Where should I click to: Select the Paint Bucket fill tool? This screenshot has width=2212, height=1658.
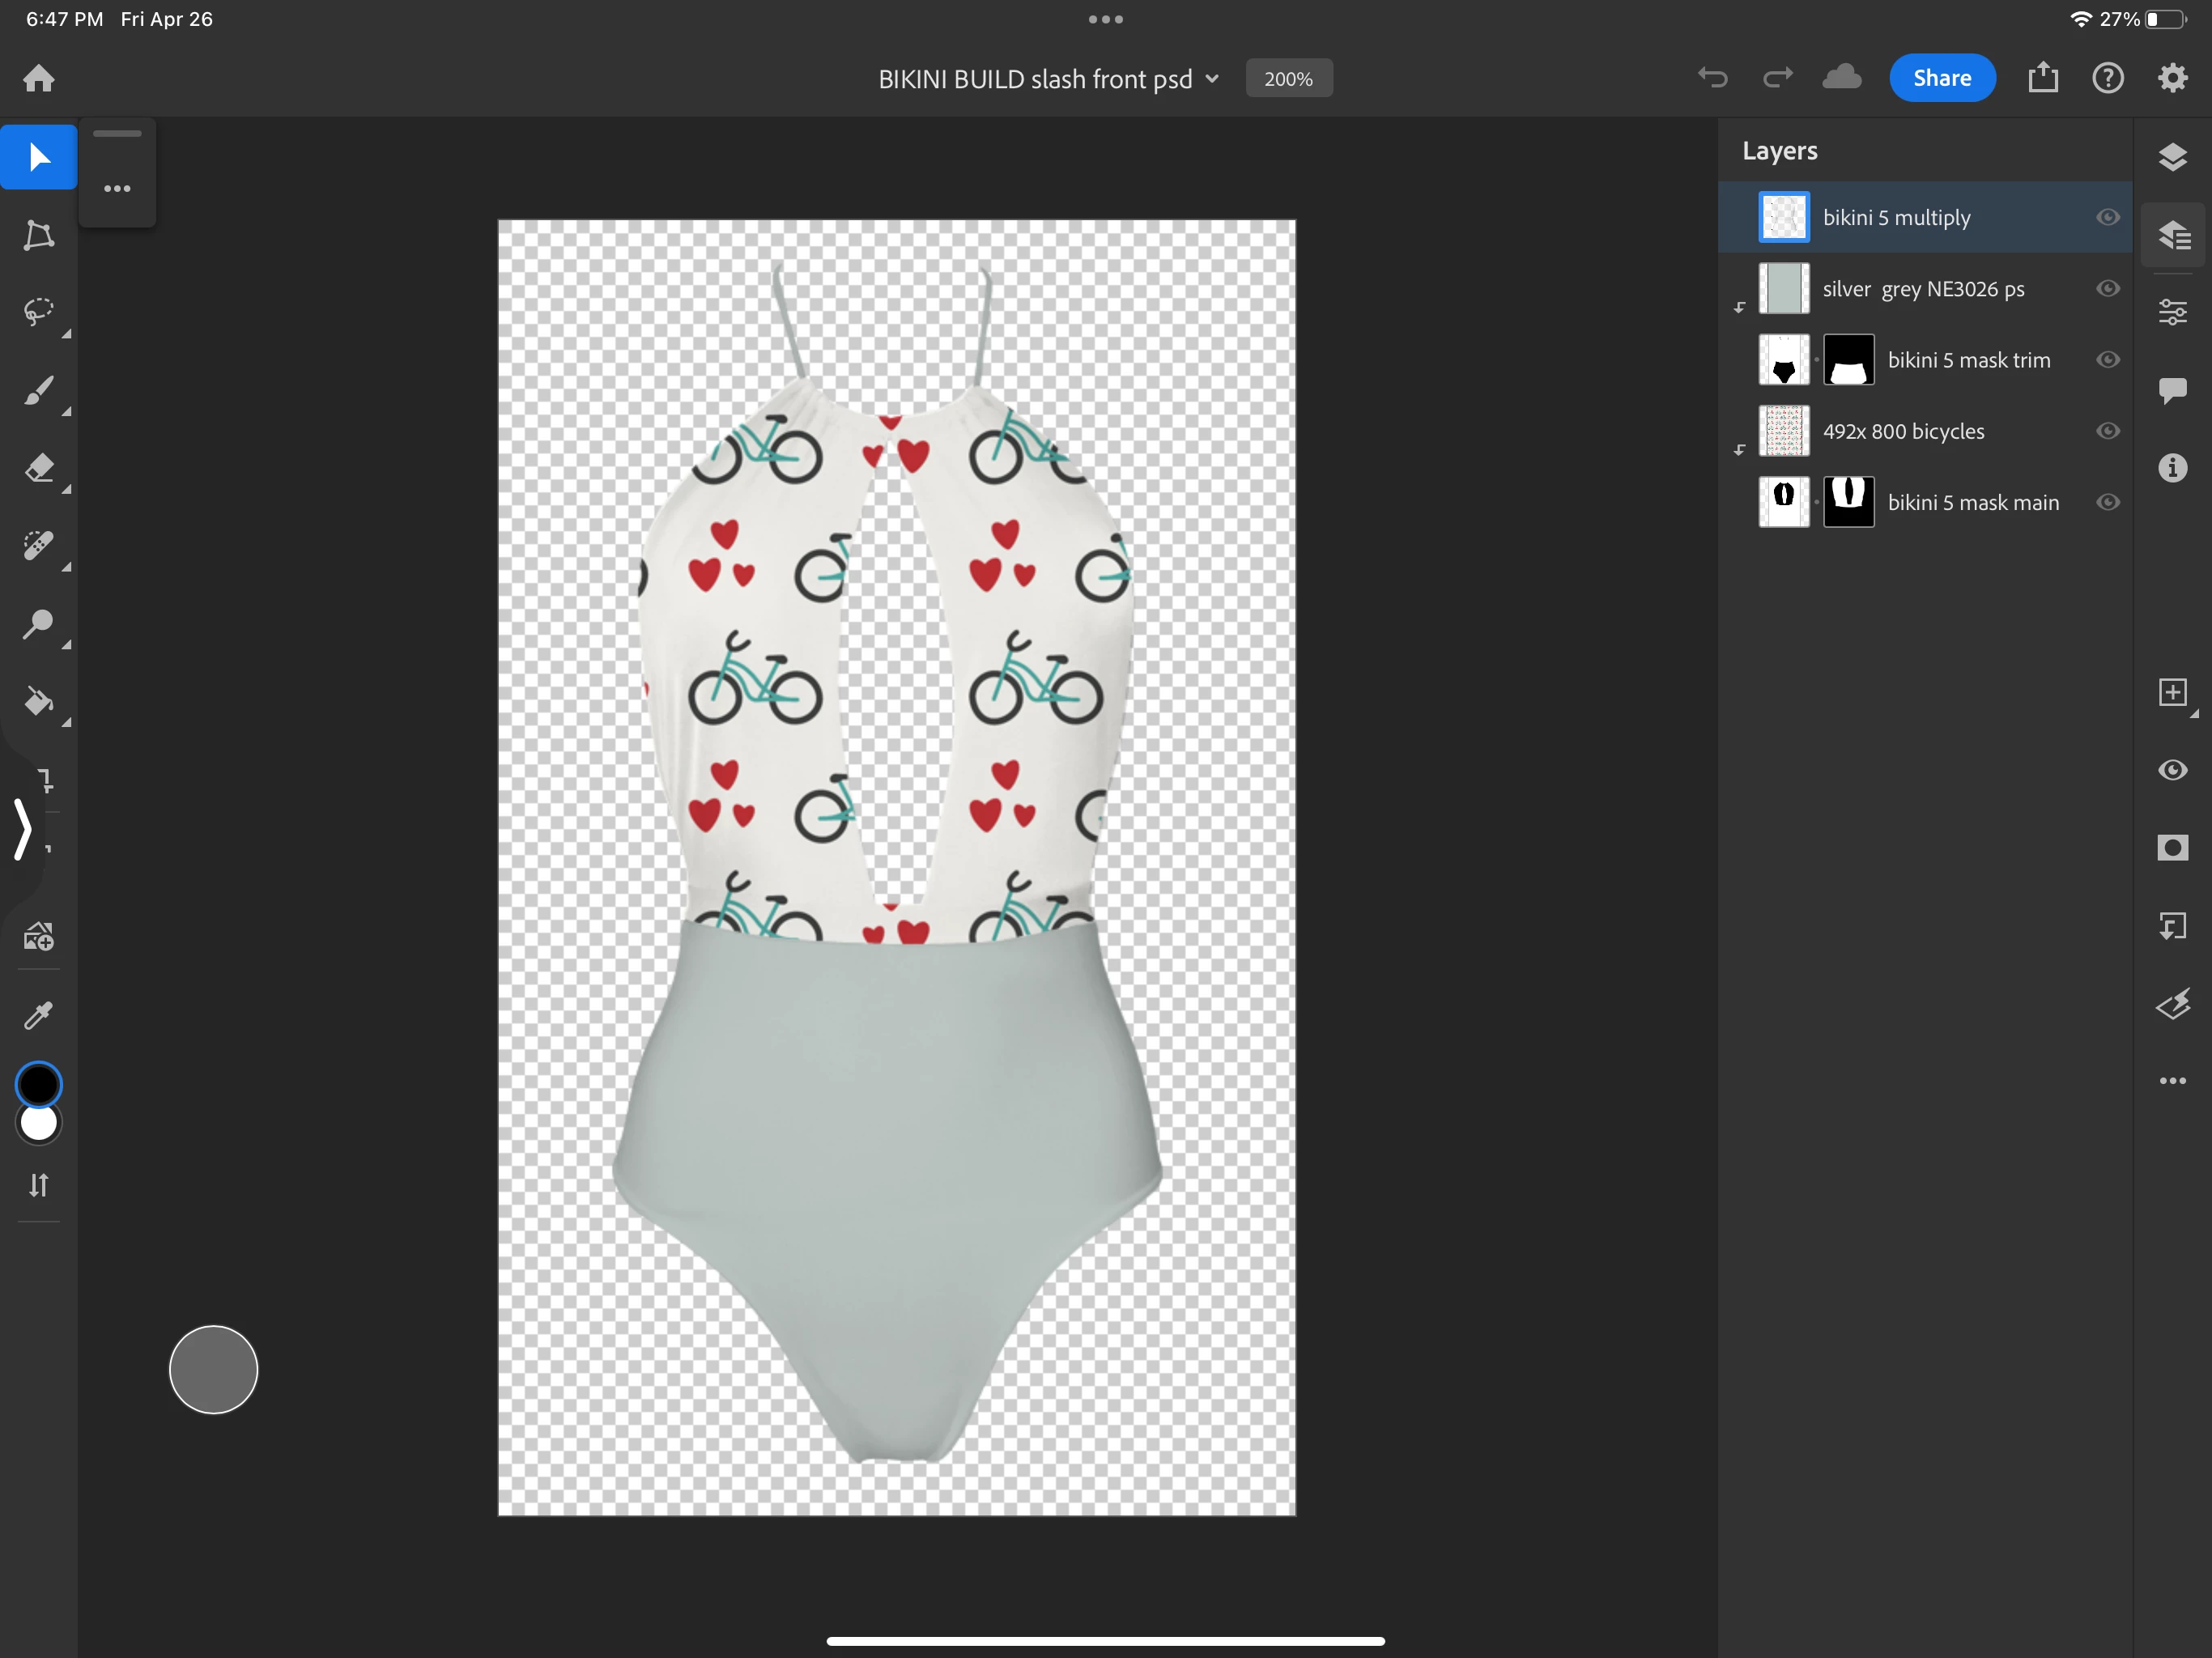point(38,702)
